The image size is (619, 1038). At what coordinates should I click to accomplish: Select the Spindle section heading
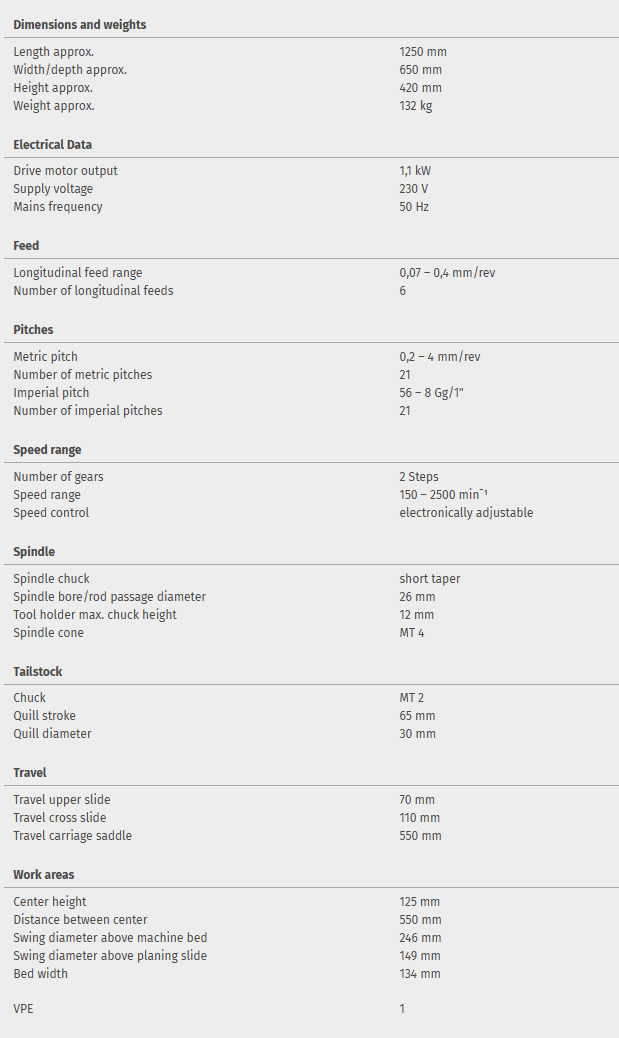(x=34, y=552)
